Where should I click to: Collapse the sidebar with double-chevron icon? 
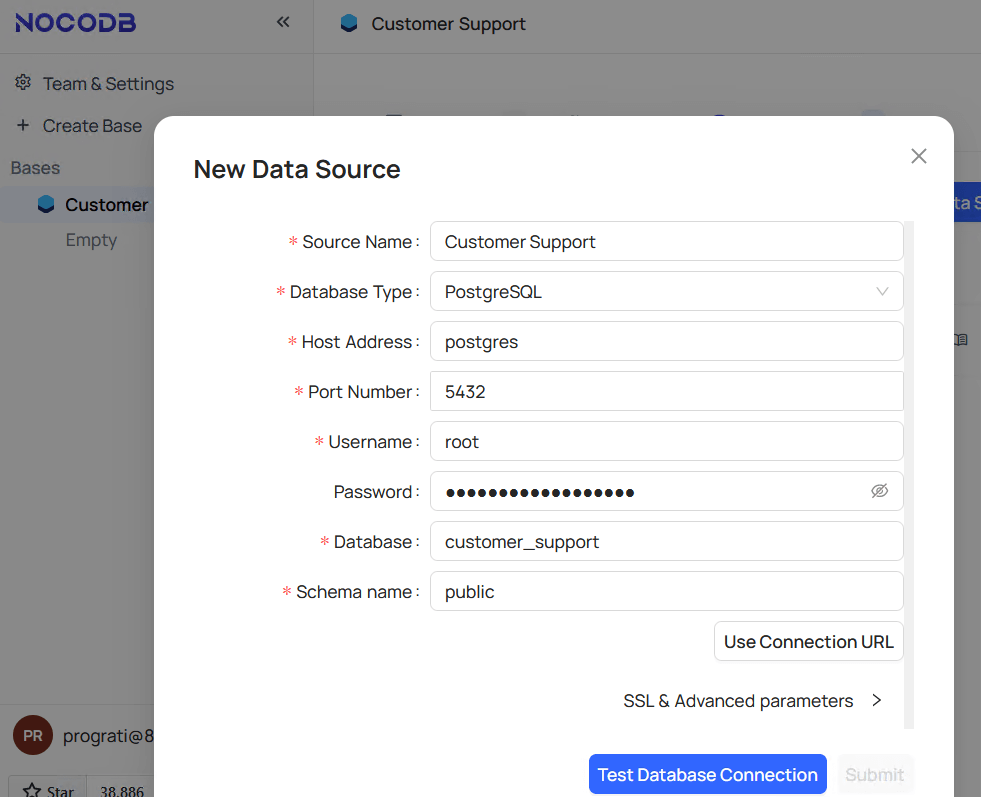pos(283,22)
